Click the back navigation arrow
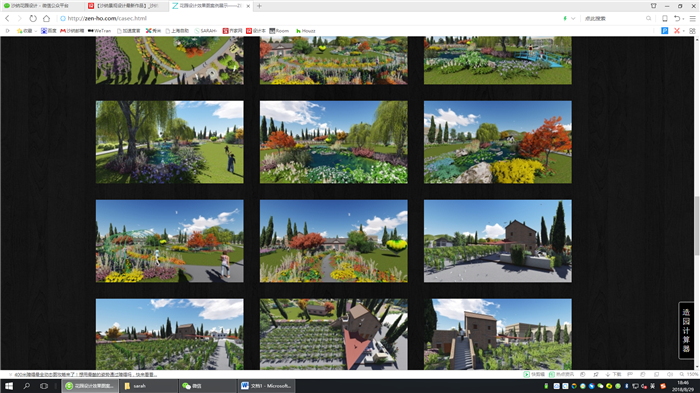This screenshot has width=700, height=393. point(7,18)
